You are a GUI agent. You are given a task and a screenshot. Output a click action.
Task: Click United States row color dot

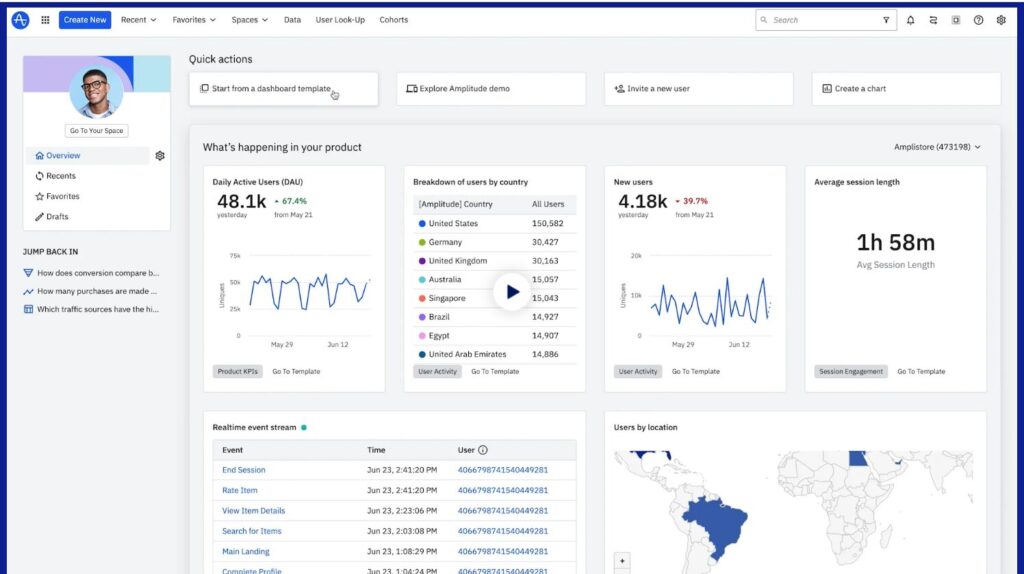pyautogui.click(x=422, y=223)
